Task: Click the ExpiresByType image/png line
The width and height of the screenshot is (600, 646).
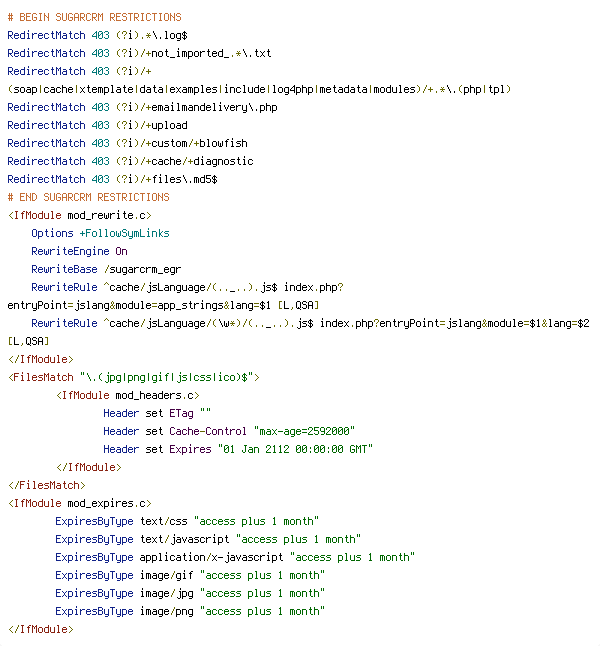Action: (x=190, y=611)
